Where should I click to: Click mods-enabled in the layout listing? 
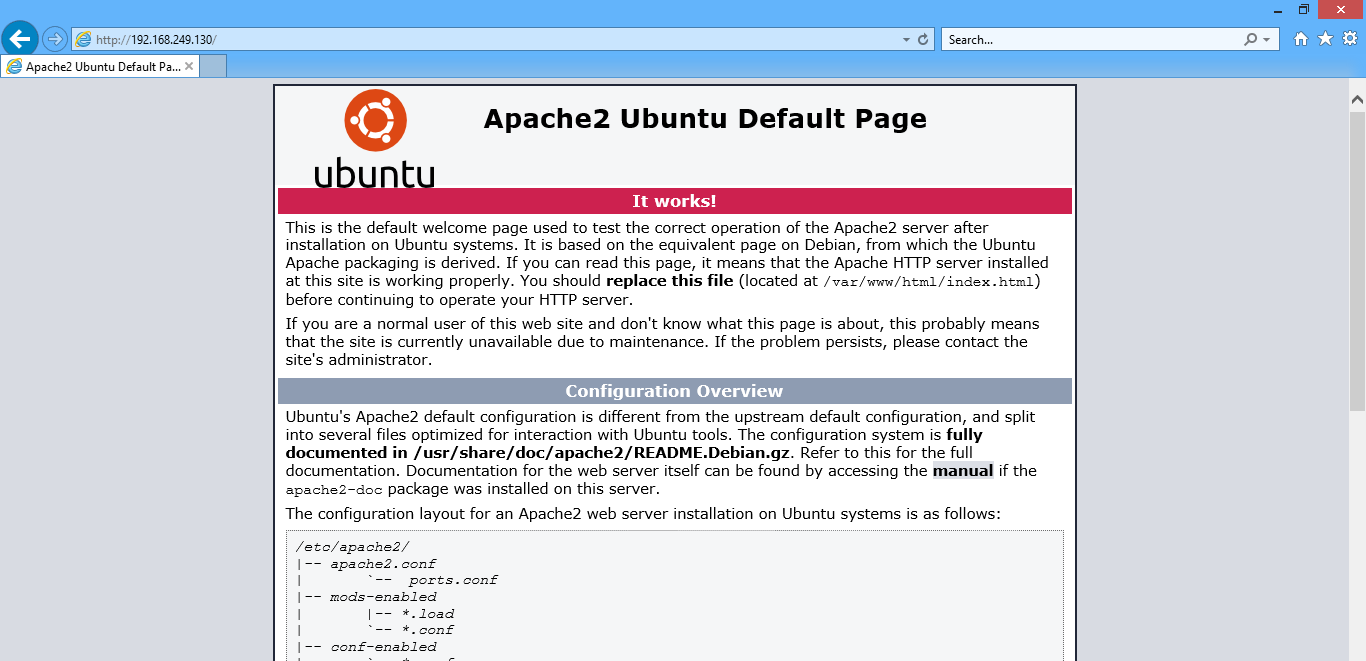[383, 597]
